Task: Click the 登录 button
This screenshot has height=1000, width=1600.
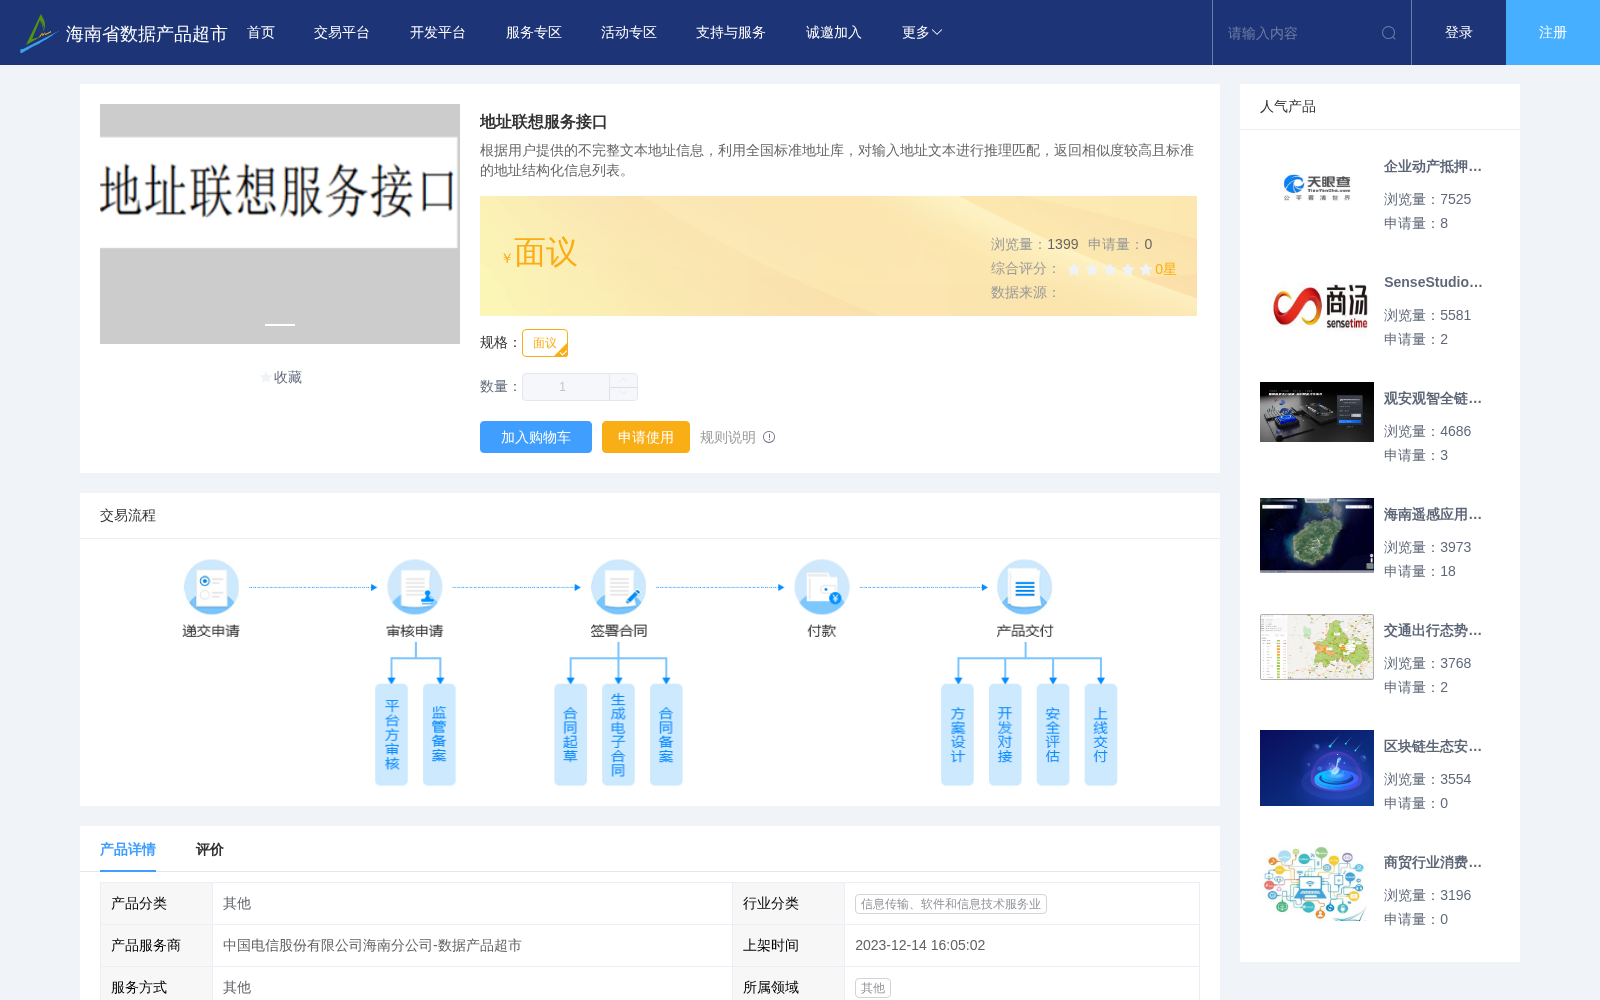Action: click(1459, 33)
